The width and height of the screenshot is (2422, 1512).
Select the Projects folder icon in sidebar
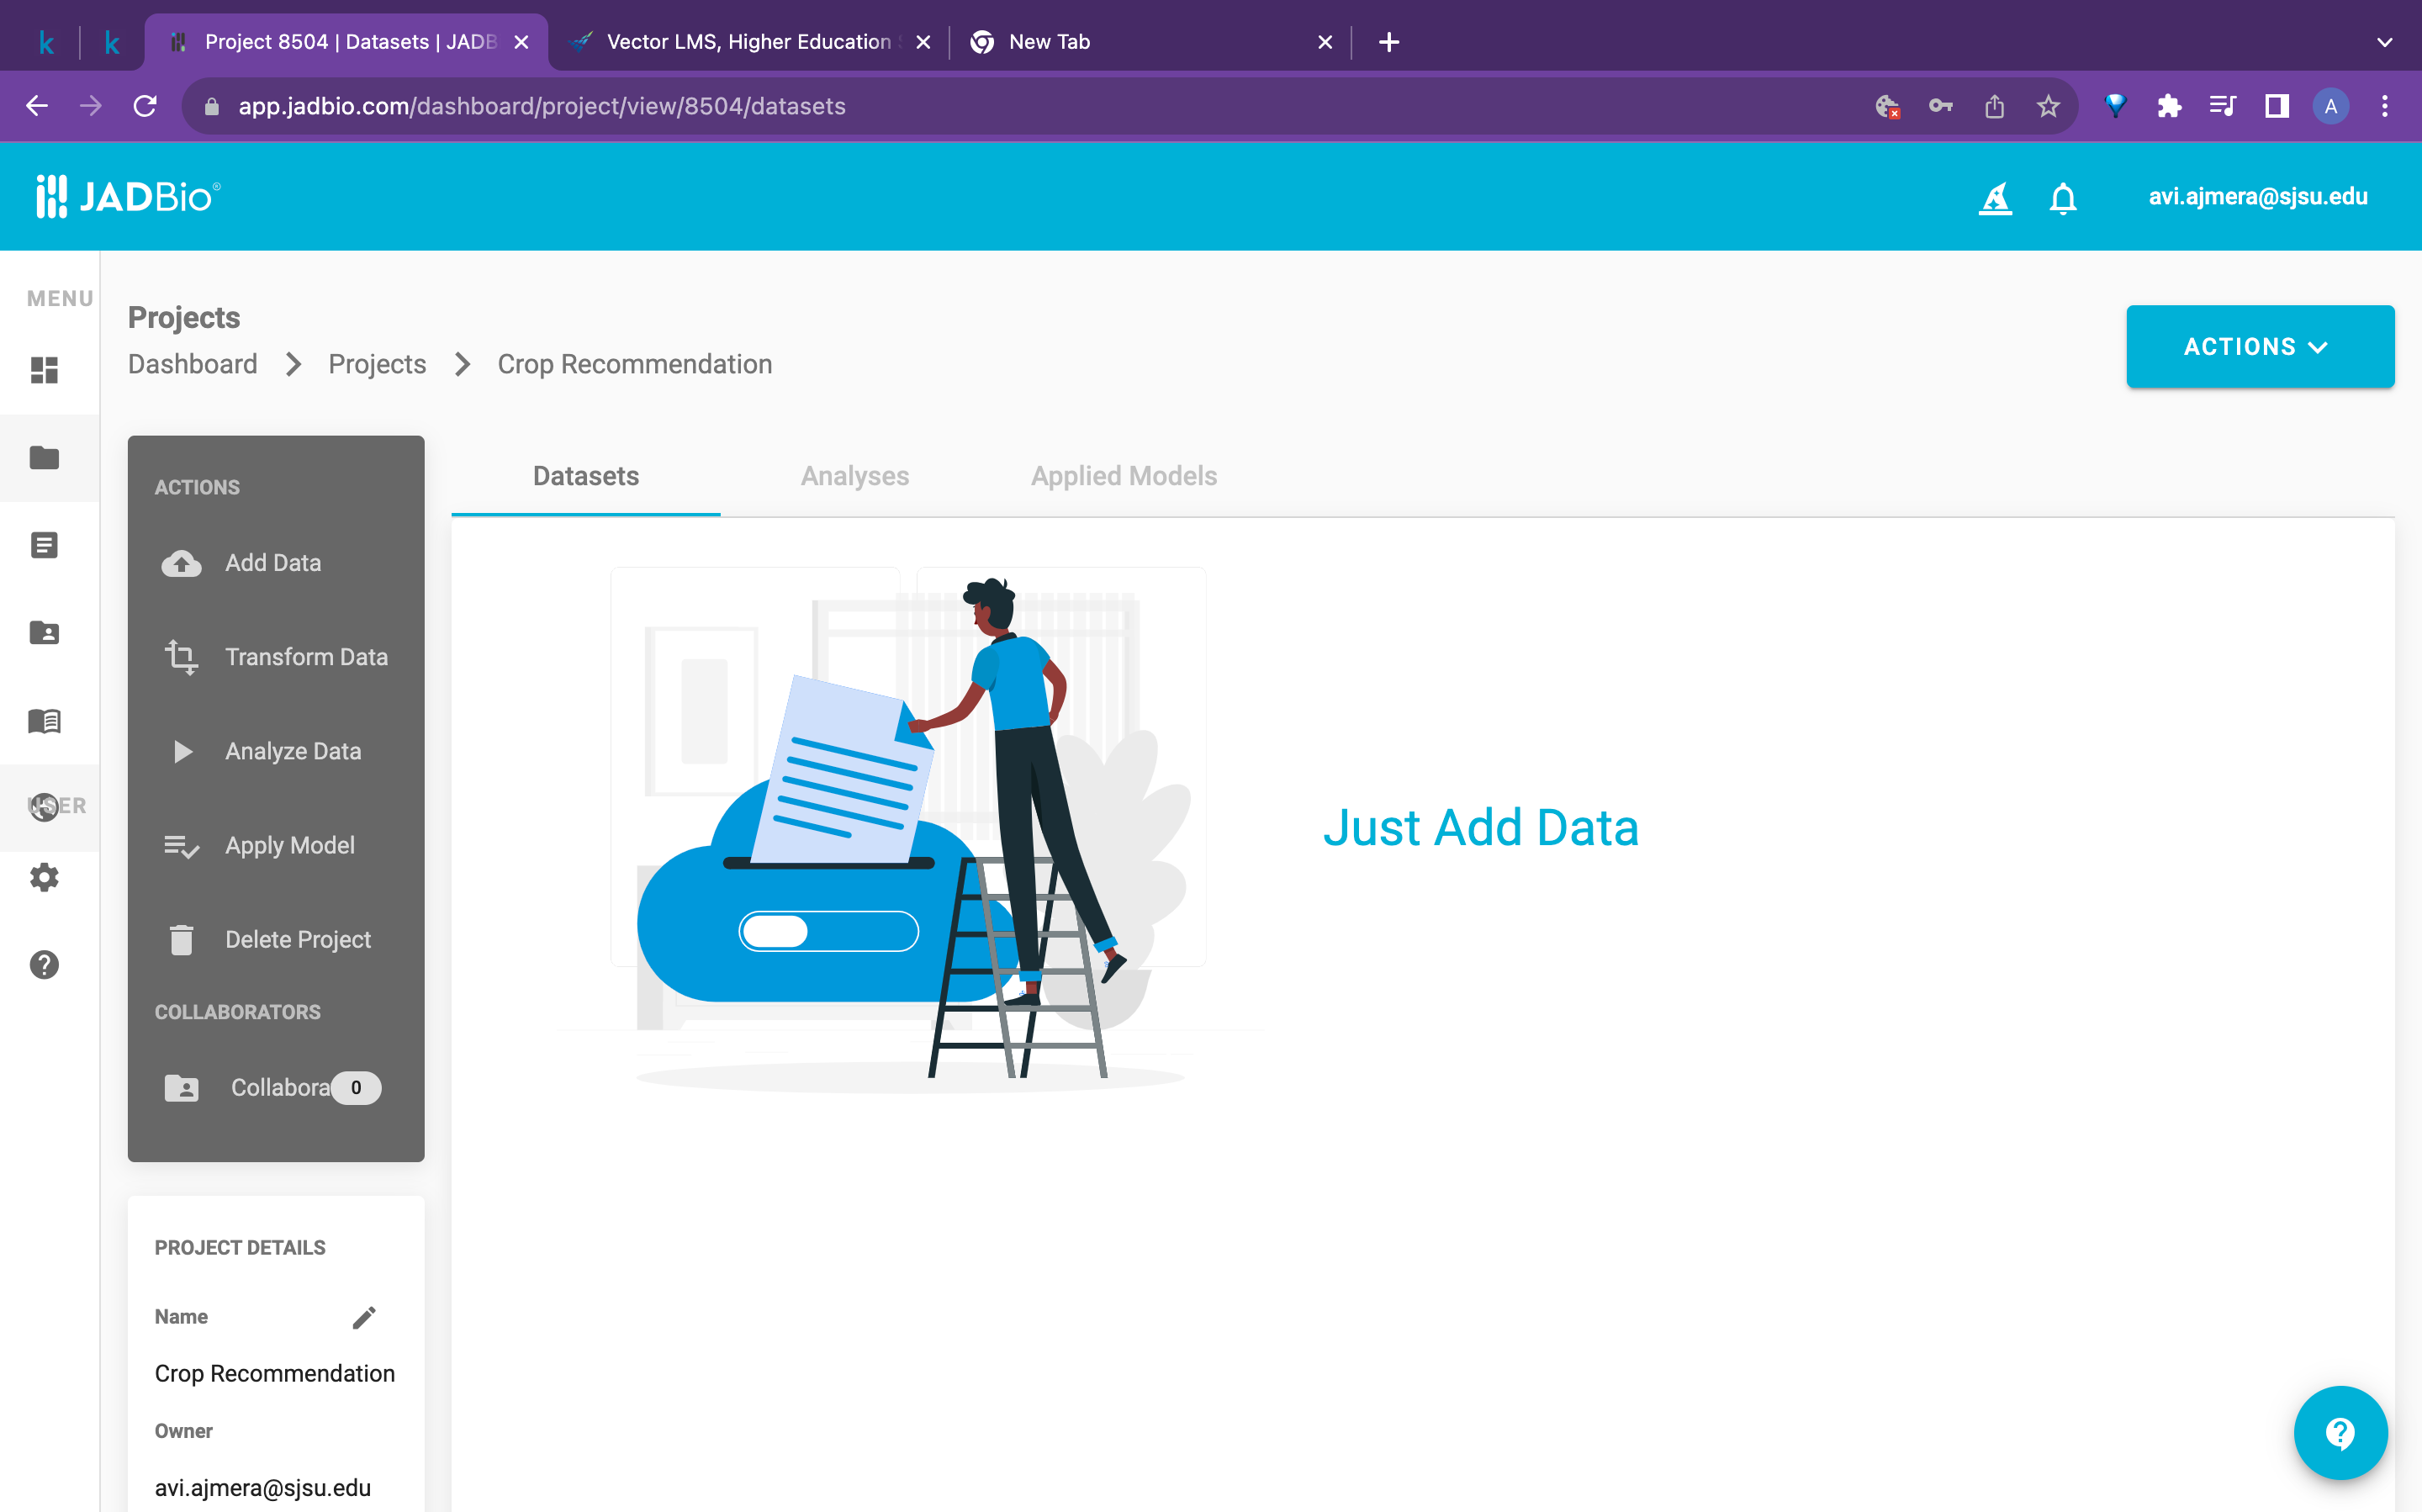pos(44,458)
